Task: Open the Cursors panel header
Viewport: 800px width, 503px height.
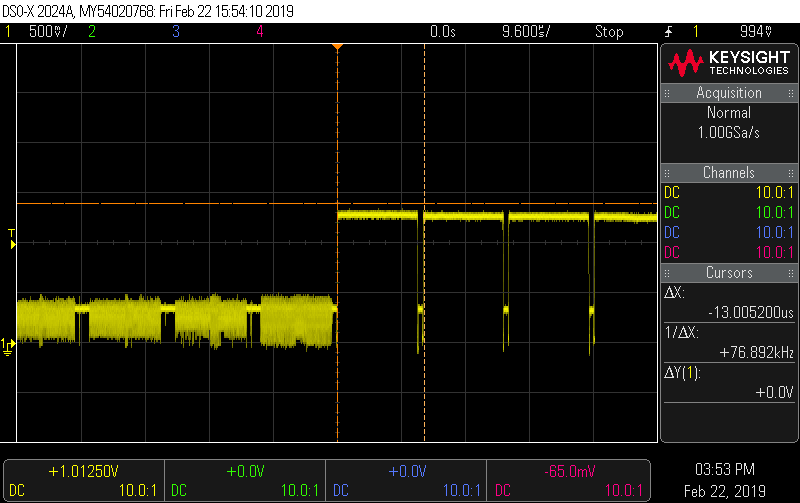Action: 729,273
